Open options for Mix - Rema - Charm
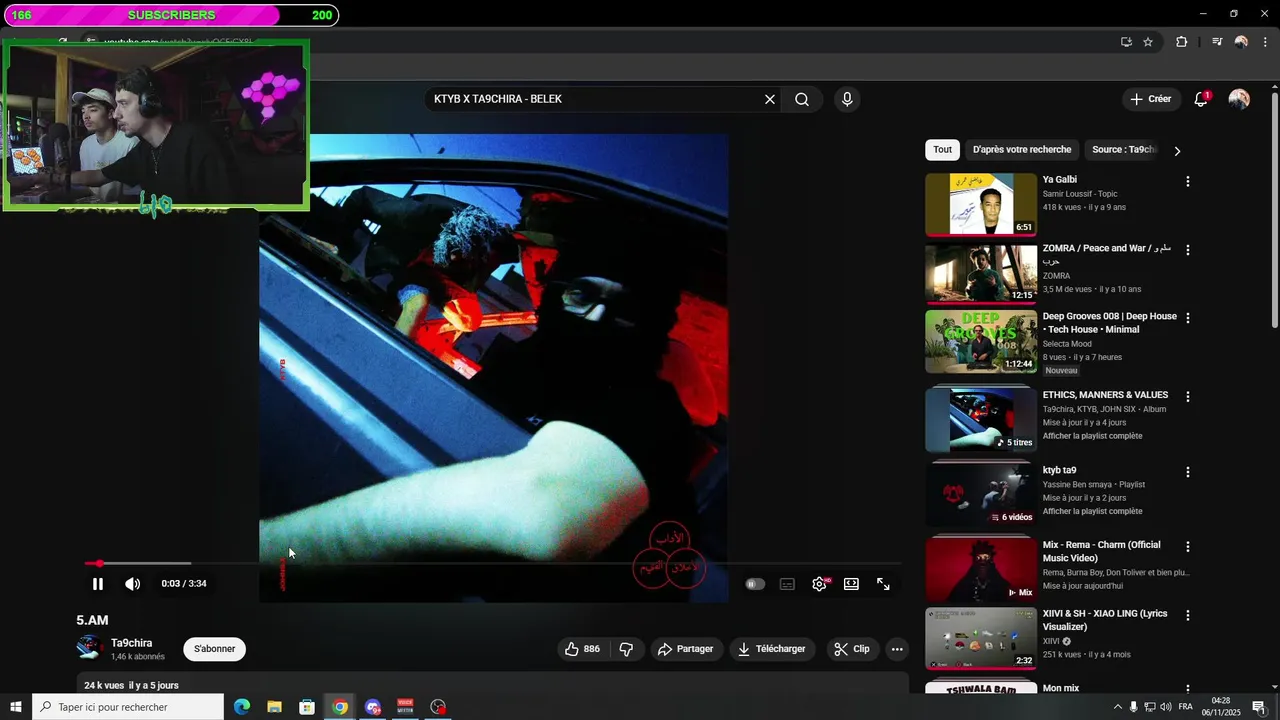The width and height of the screenshot is (1280, 720). (1188, 547)
